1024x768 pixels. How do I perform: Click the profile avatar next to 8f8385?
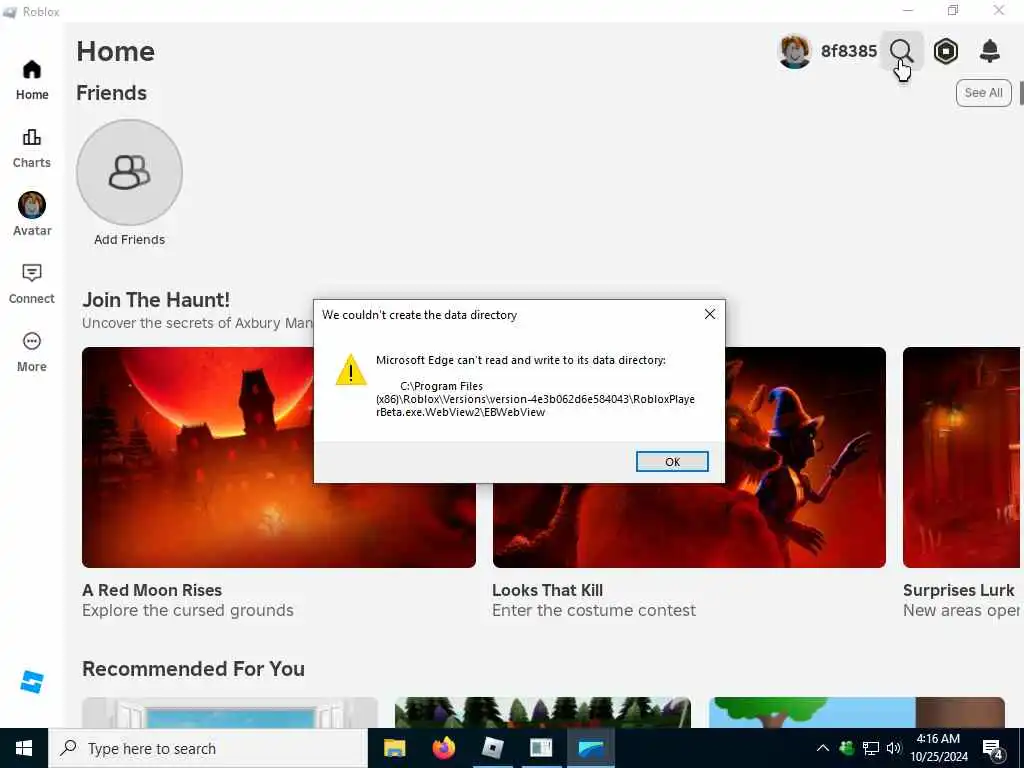point(795,51)
